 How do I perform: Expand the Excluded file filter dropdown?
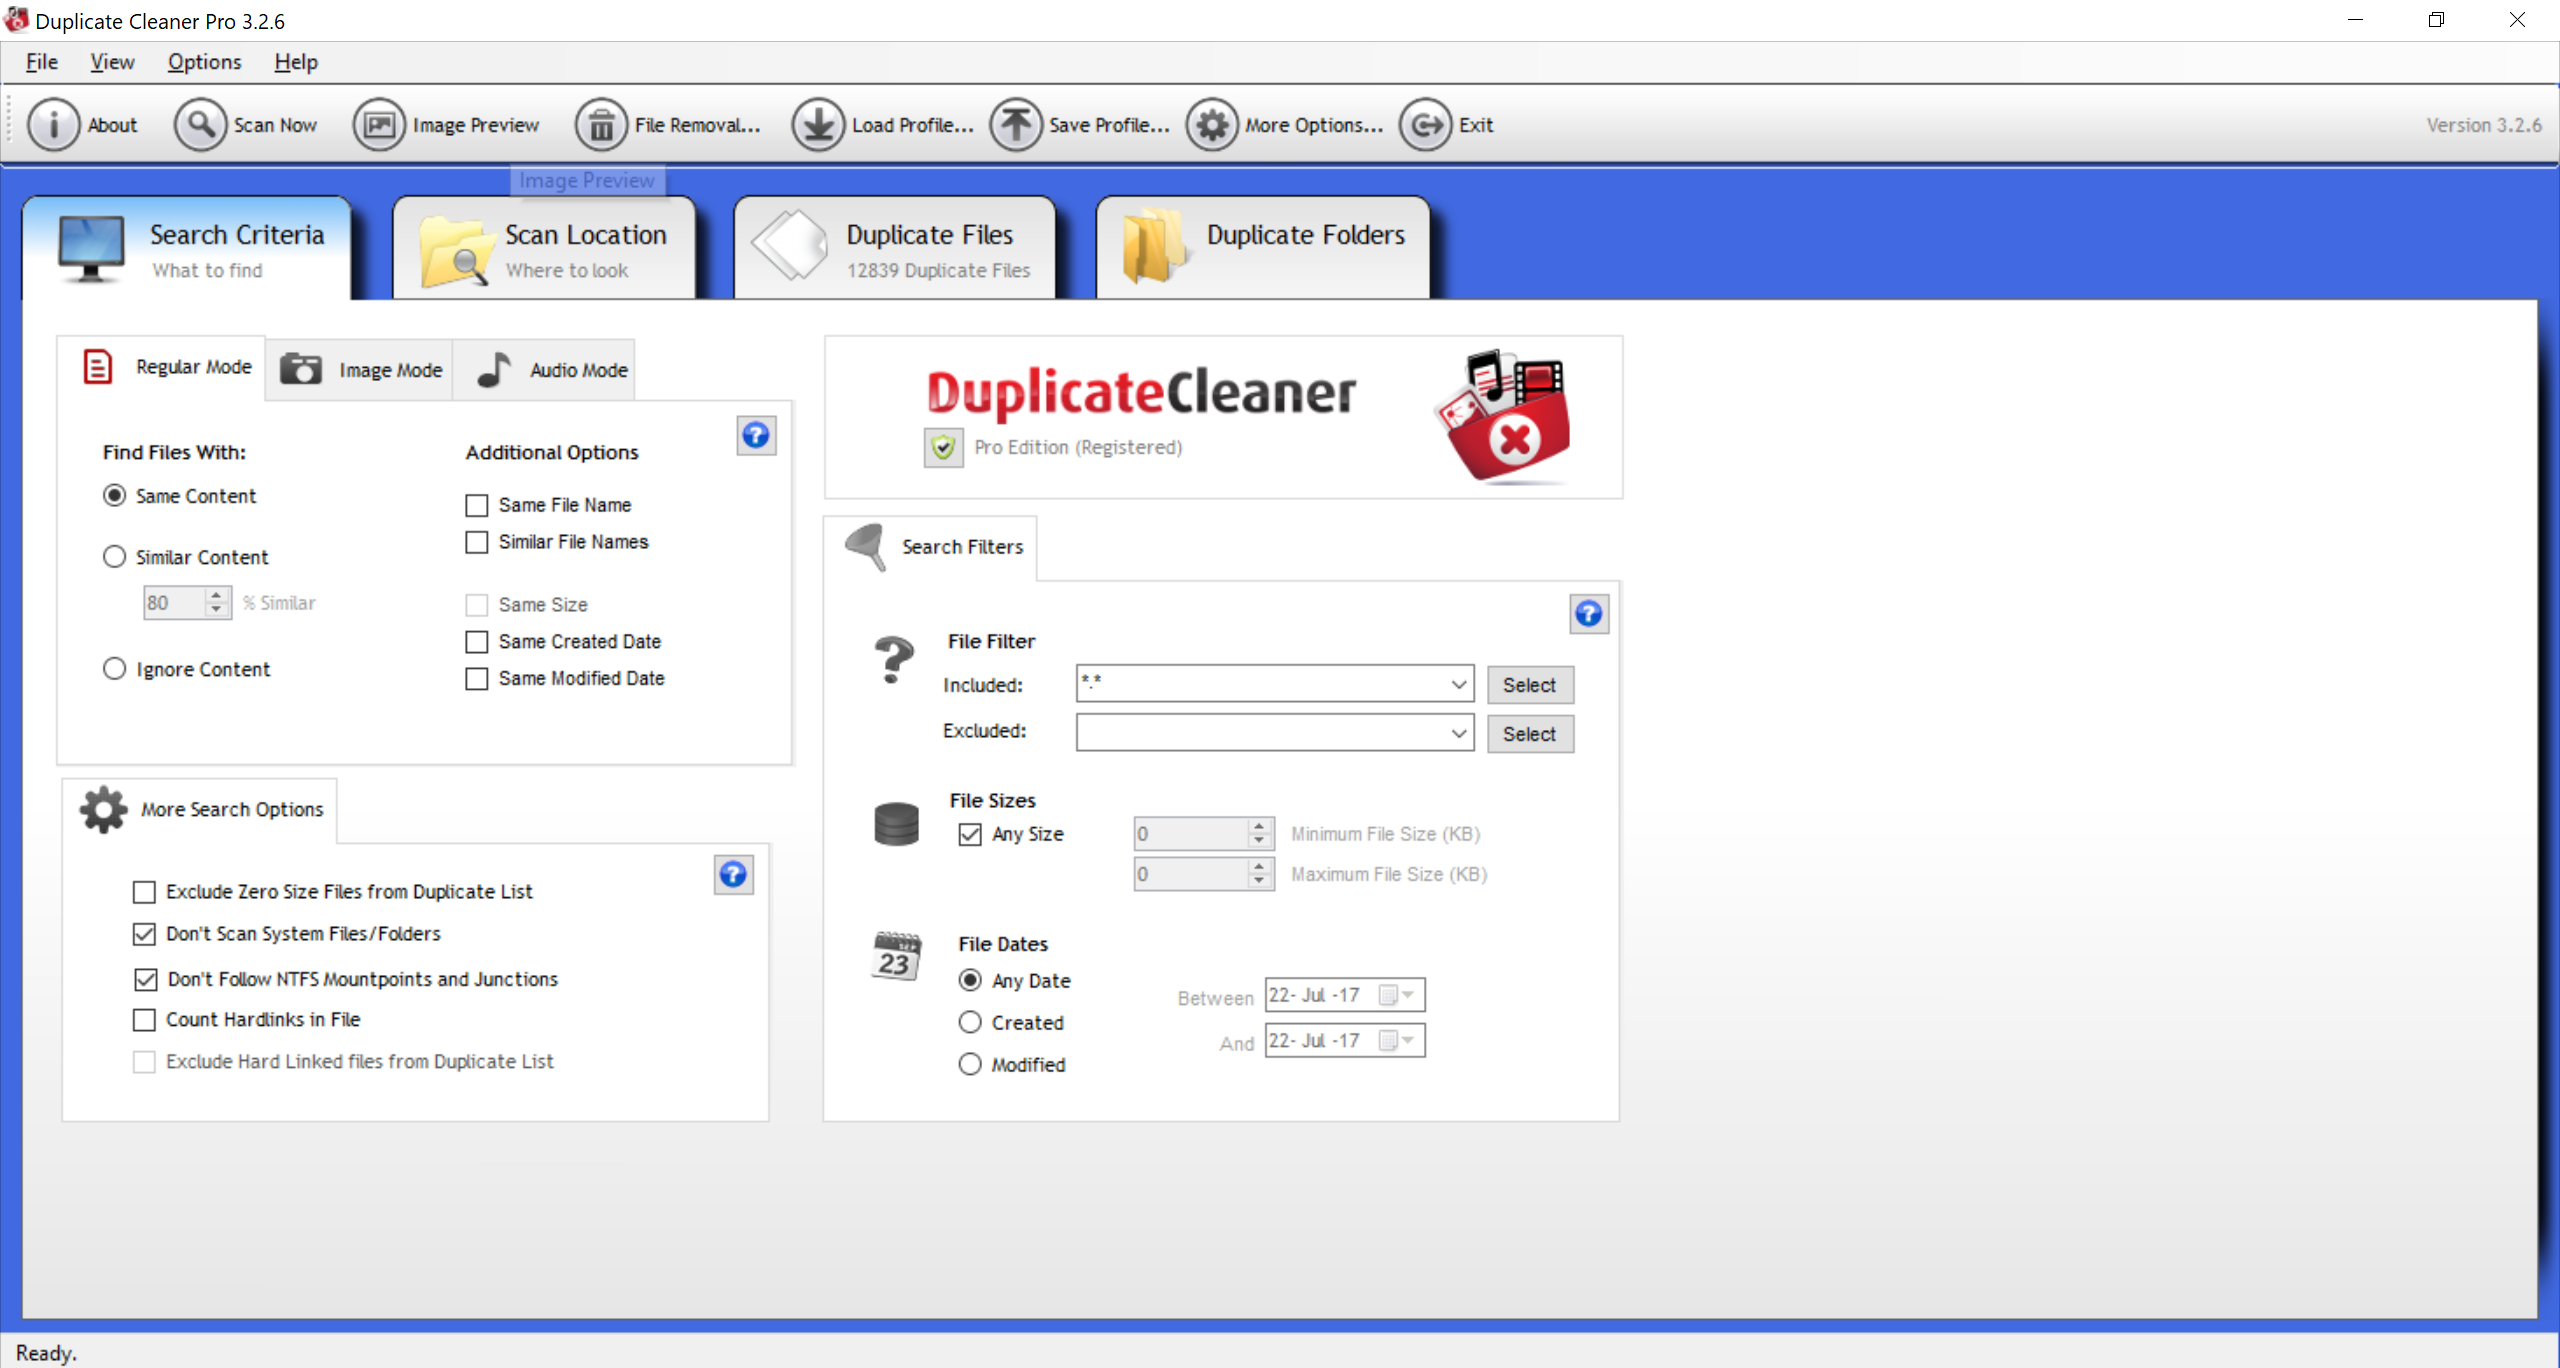coord(1458,733)
